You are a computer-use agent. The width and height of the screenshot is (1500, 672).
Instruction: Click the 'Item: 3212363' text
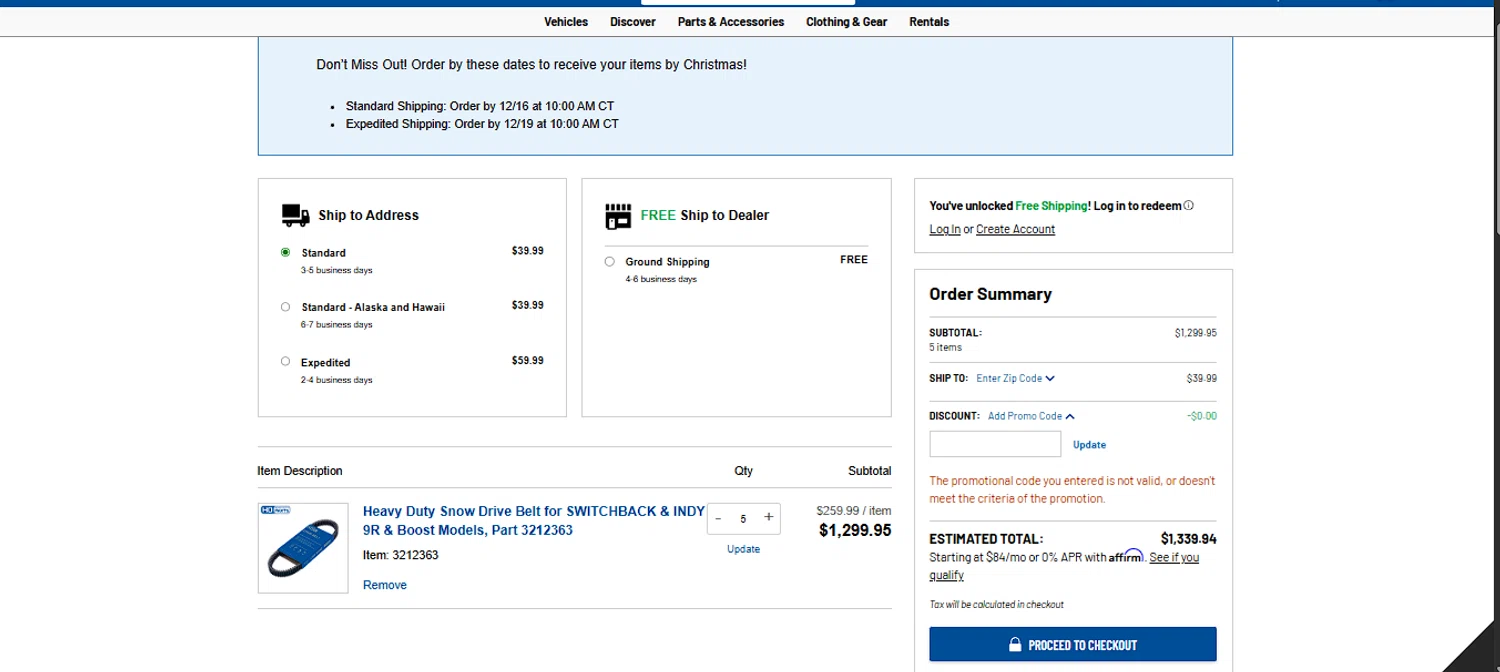coord(400,555)
